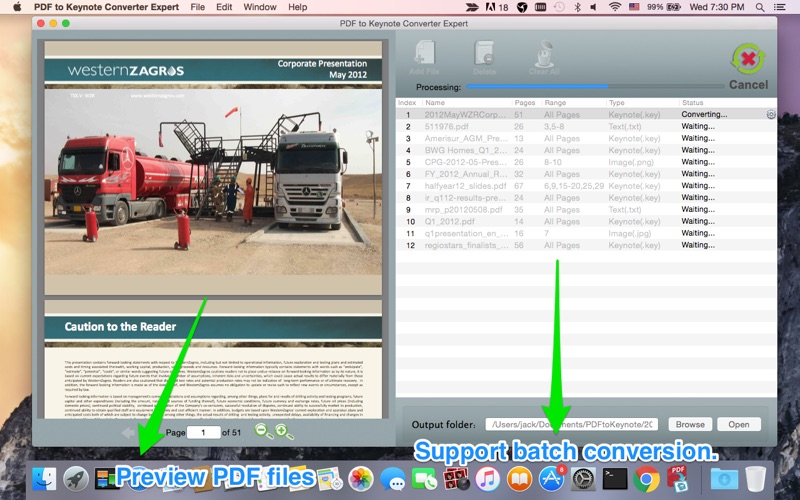Open FaceTime app in the Dock
The width and height of the screenshot is (800, 500).
(424, 479)
